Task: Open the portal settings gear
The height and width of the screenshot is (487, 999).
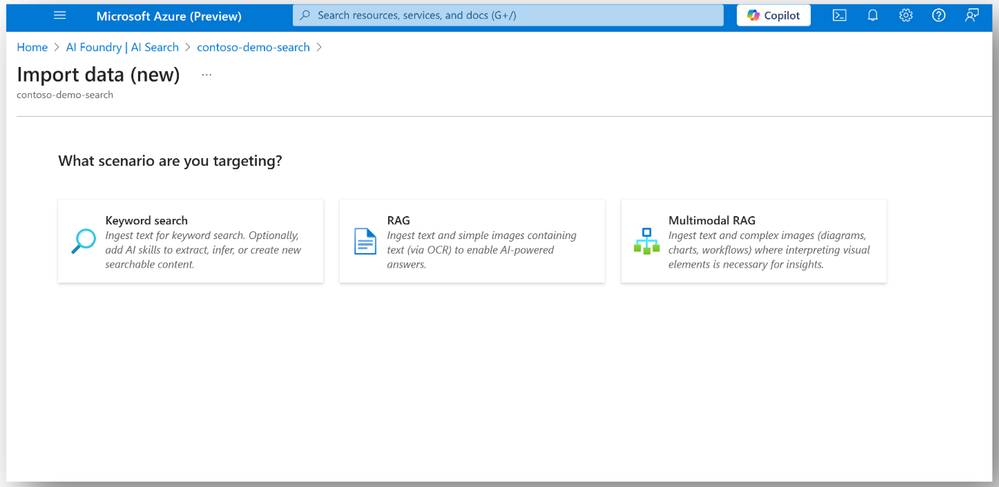Action: (x=905, y=16)
